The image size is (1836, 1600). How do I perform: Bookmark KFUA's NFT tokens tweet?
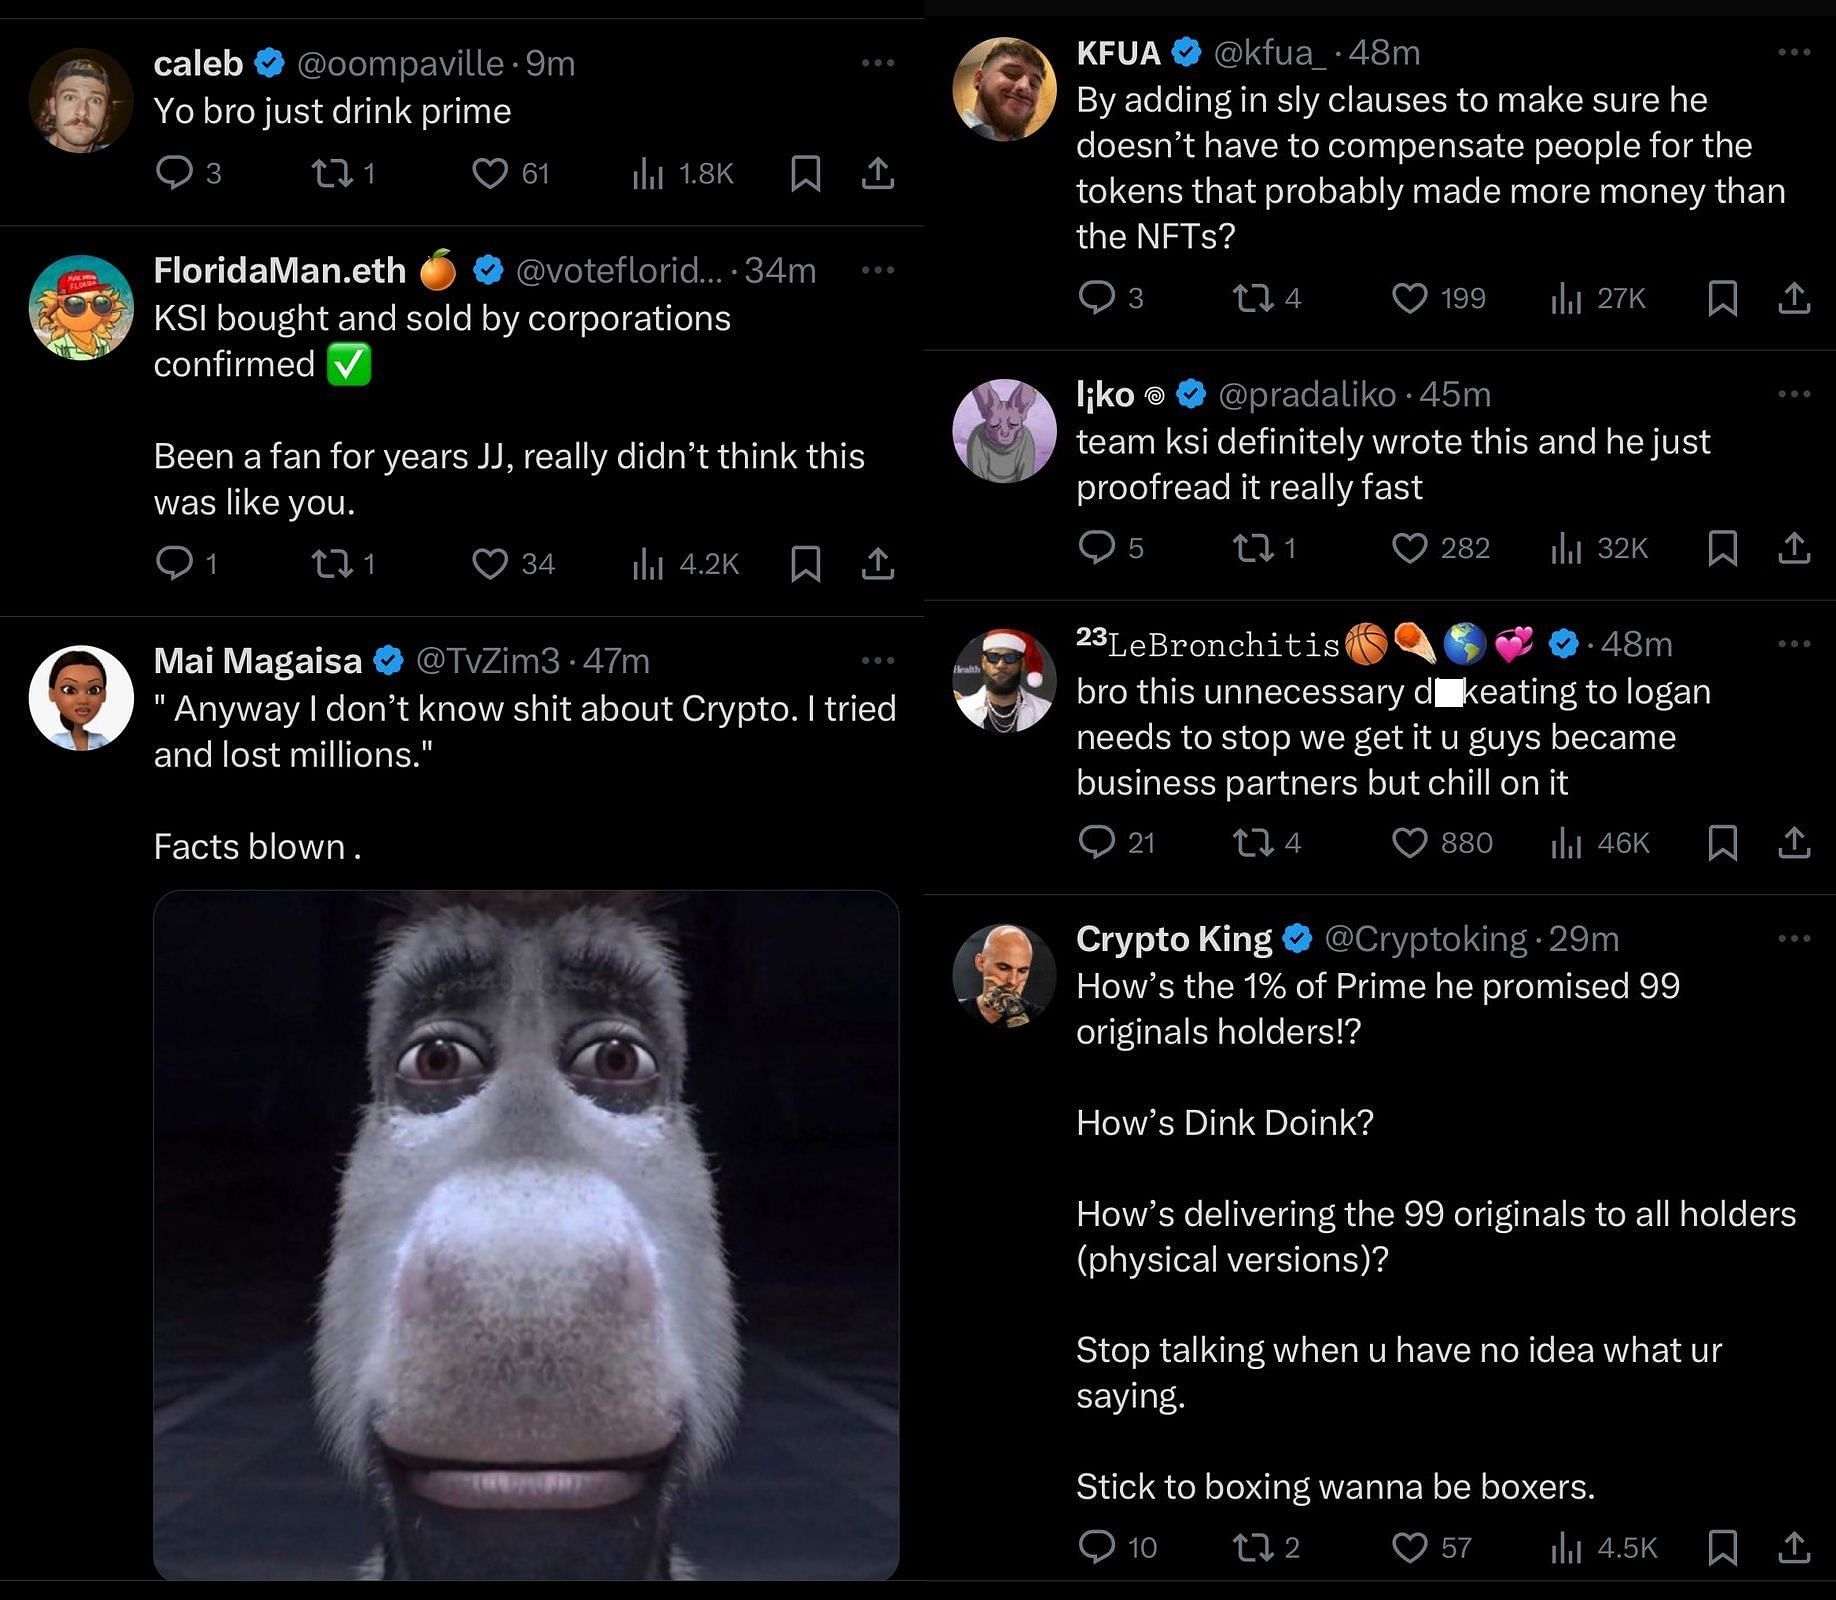(1722, 298)
